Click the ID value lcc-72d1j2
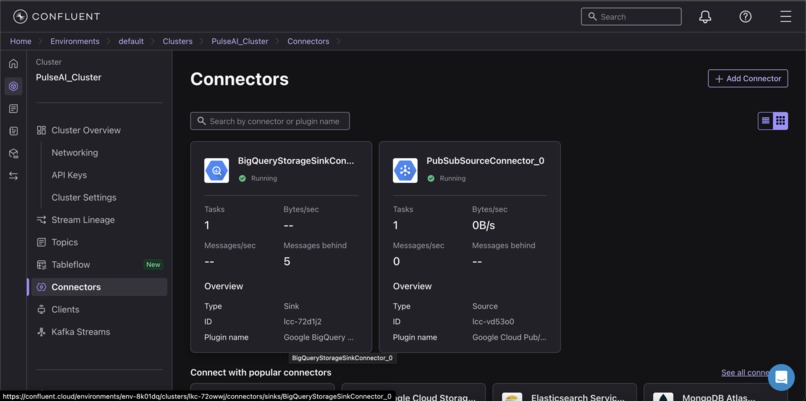This screenshot has height=401, width=806. [303, 321]
